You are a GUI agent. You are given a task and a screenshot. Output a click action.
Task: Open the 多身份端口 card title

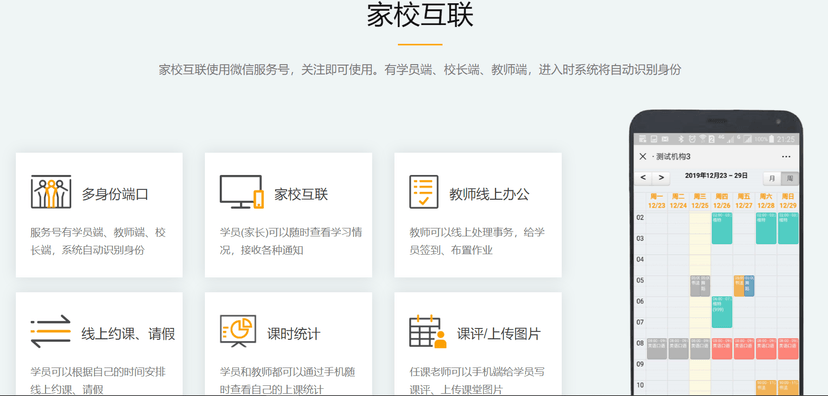click(x=115, y=194)
